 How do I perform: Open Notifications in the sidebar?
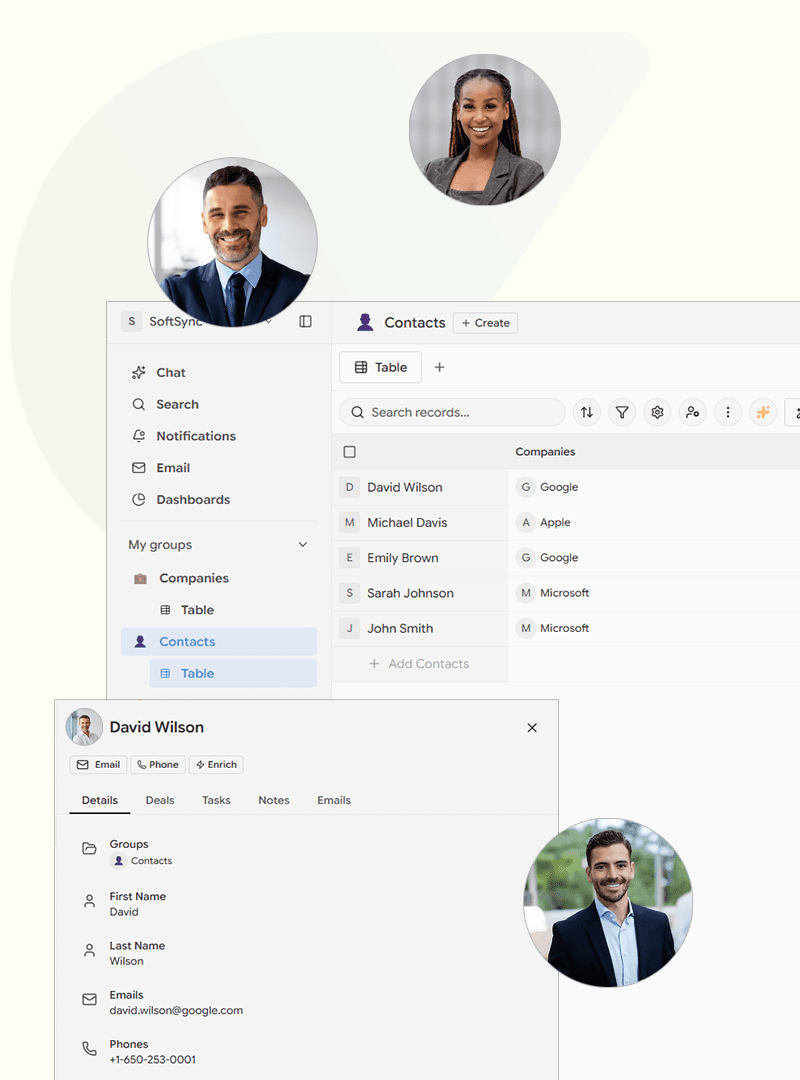click(195, 436)
